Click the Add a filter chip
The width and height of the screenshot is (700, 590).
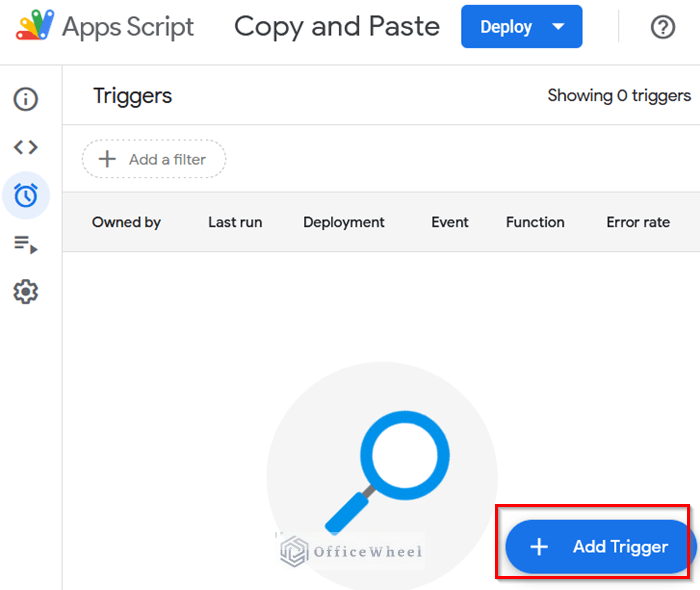[154, 159]
